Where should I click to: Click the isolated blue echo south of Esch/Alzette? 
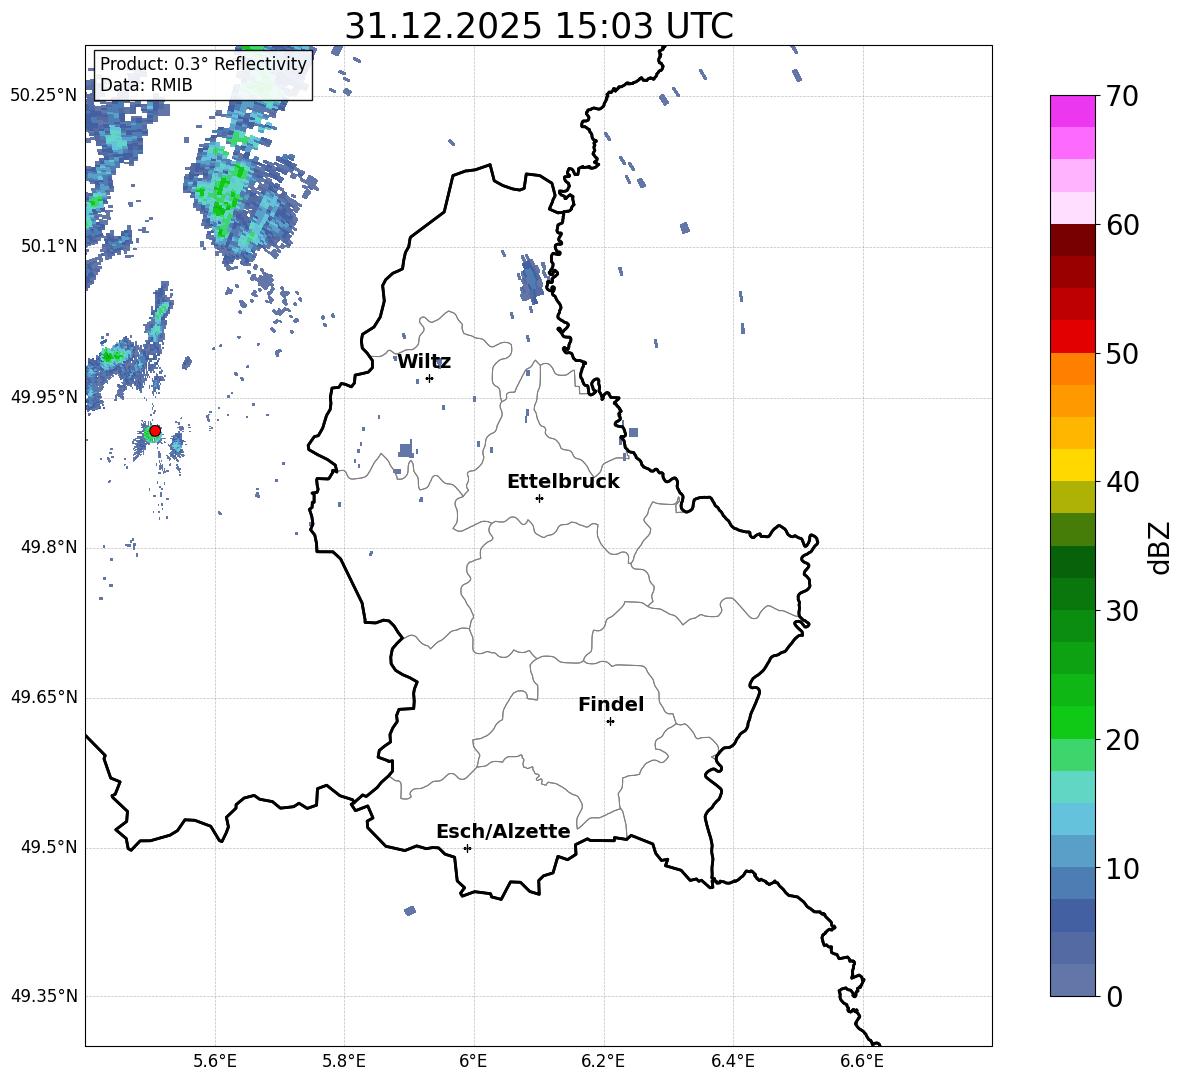(x=410, y=911)
